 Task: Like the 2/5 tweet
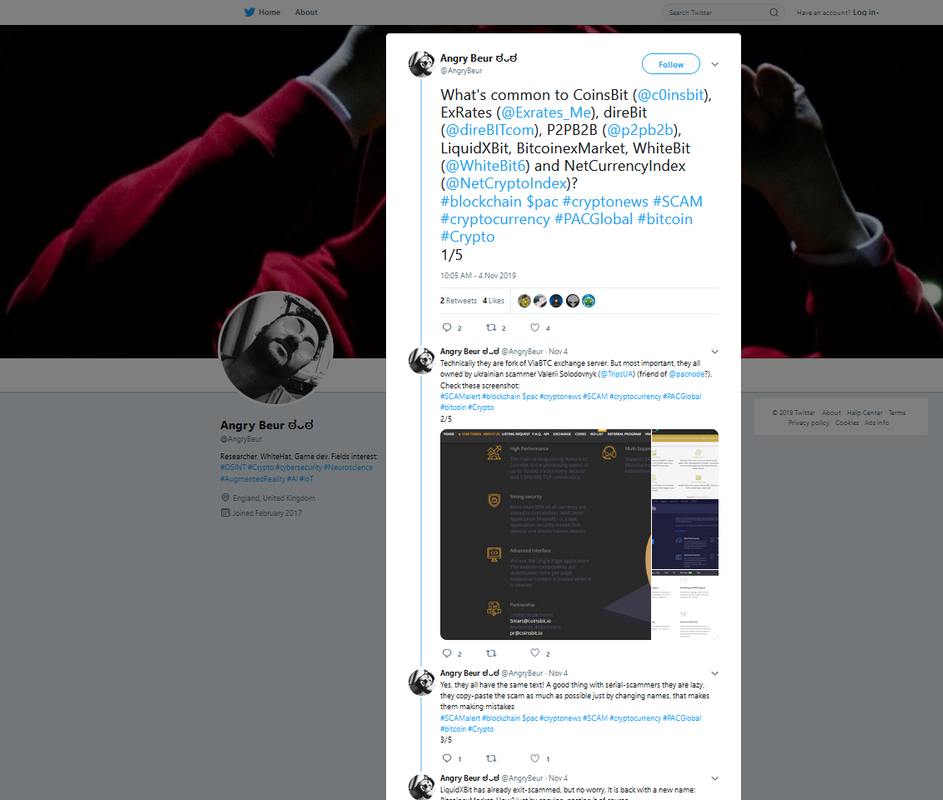pyautogui.click(x=535, y=653)
